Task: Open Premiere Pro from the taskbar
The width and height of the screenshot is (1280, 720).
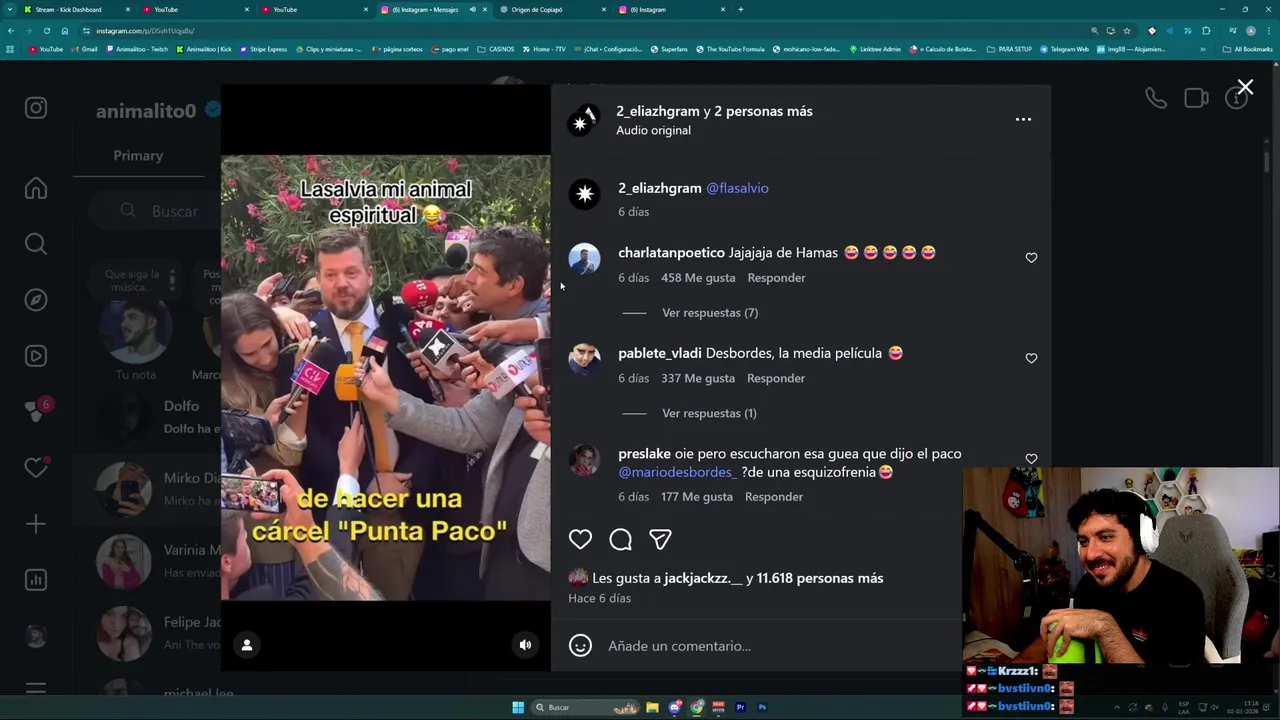Action: [x=740, y=707]
